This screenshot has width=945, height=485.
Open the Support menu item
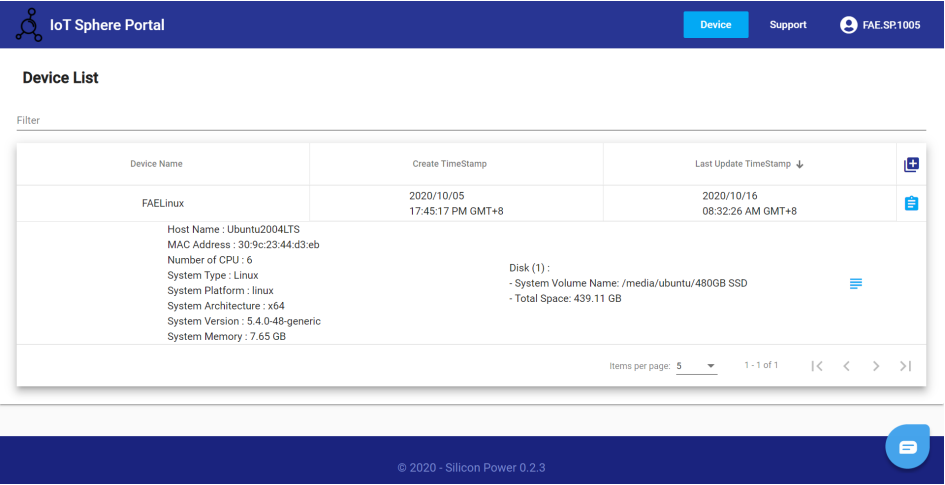coord(788,25)
